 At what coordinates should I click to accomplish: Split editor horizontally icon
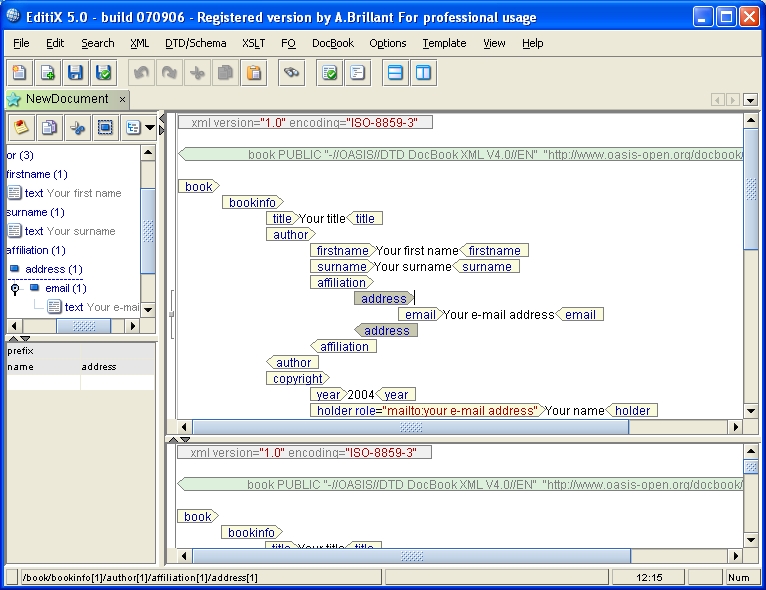(x=395, y=73)
